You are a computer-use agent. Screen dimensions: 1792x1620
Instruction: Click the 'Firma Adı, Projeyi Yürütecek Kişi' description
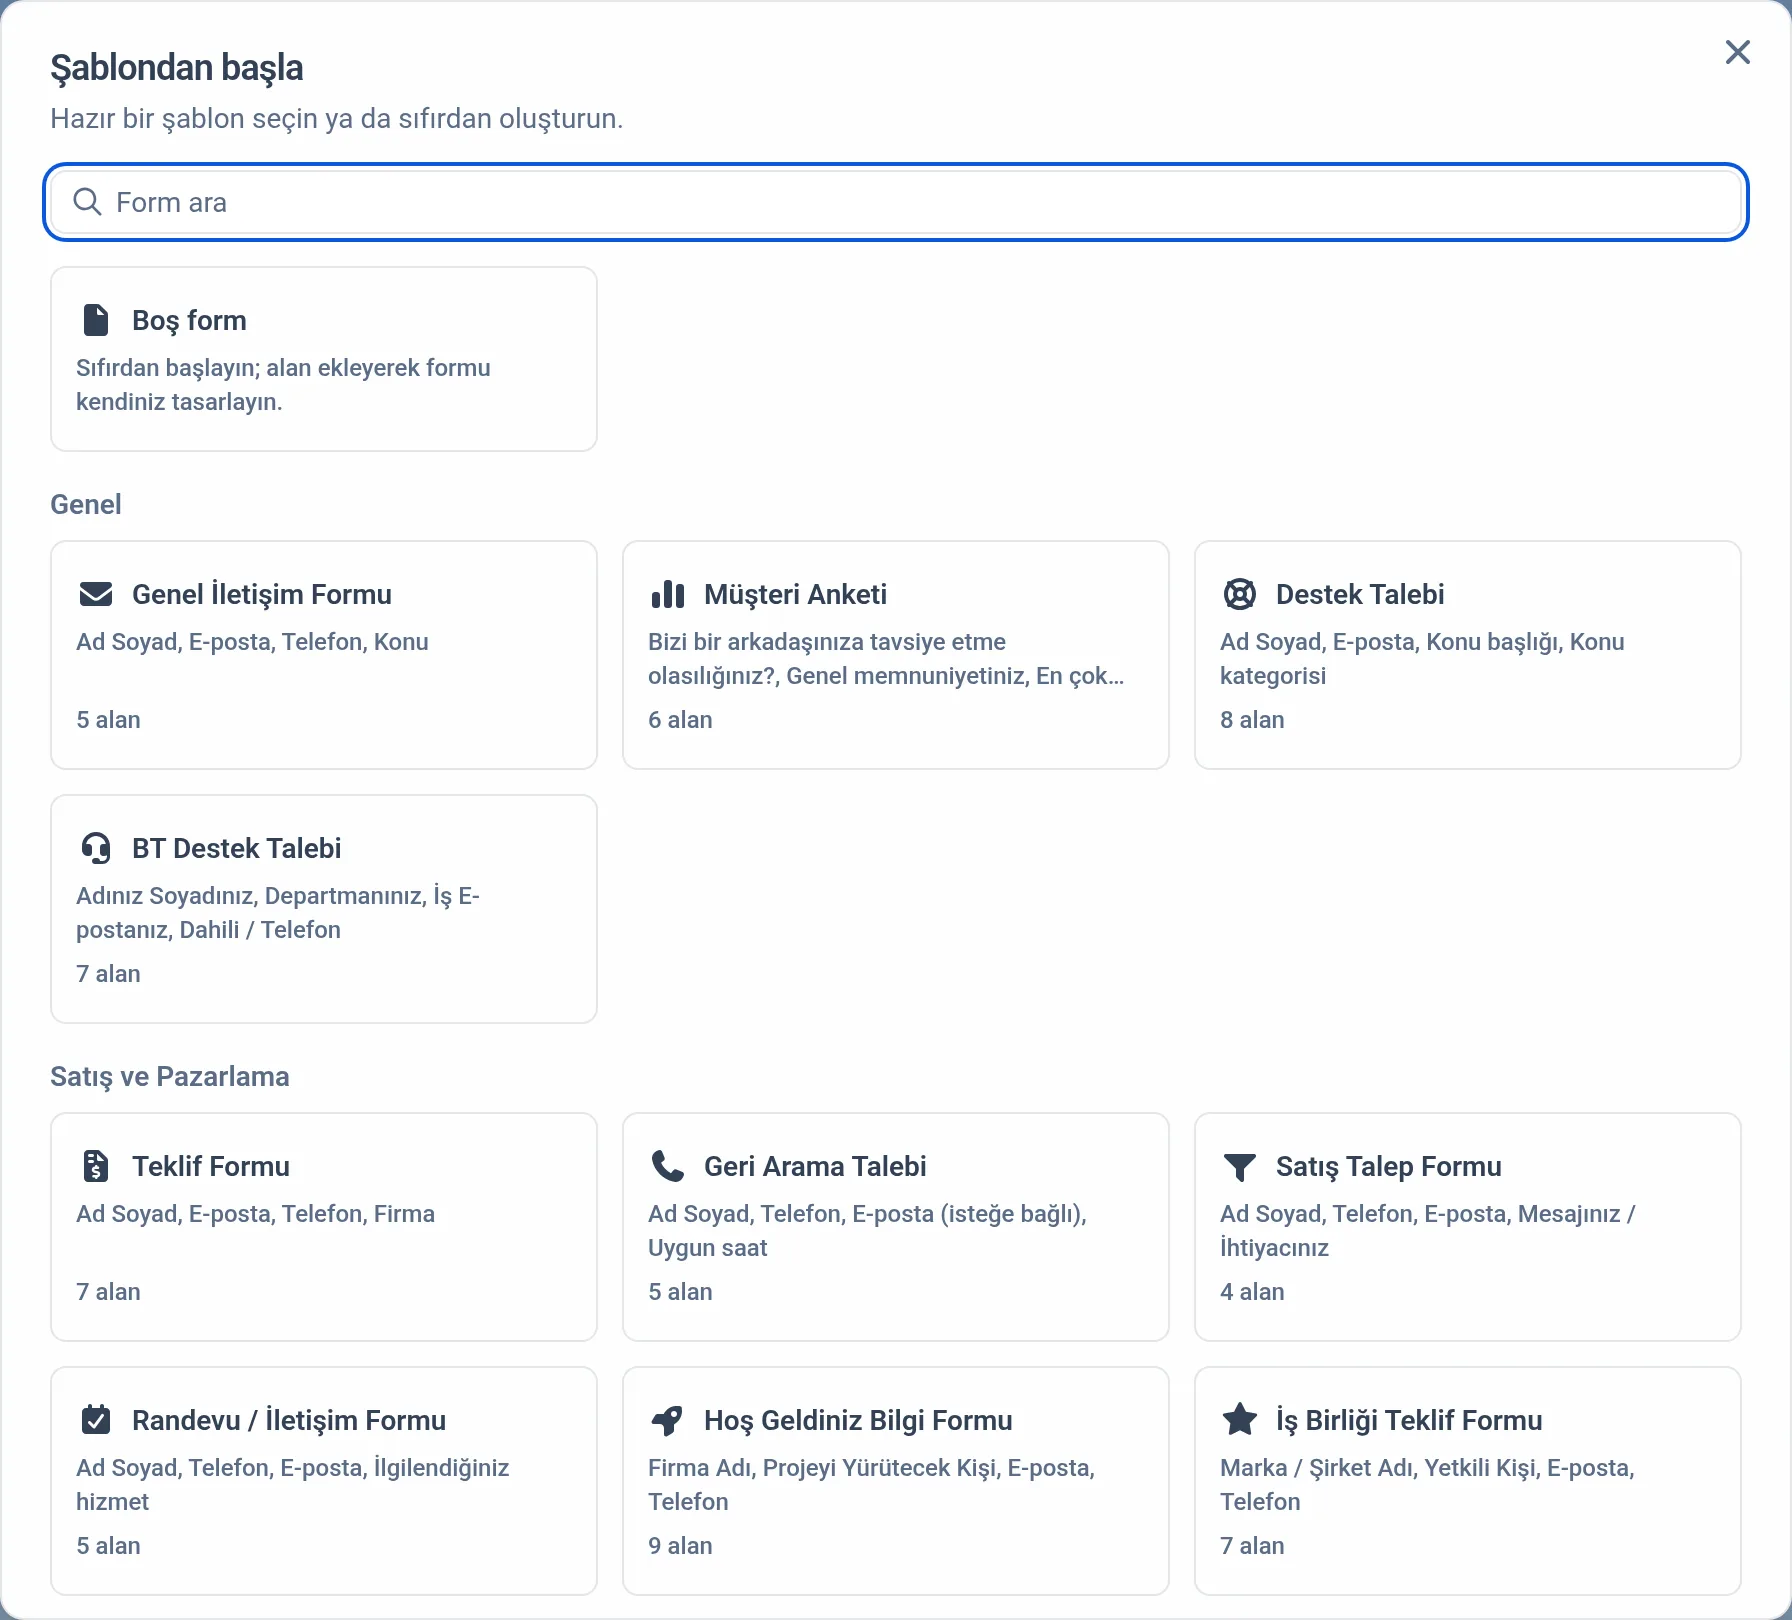[x=872, y=1485]
